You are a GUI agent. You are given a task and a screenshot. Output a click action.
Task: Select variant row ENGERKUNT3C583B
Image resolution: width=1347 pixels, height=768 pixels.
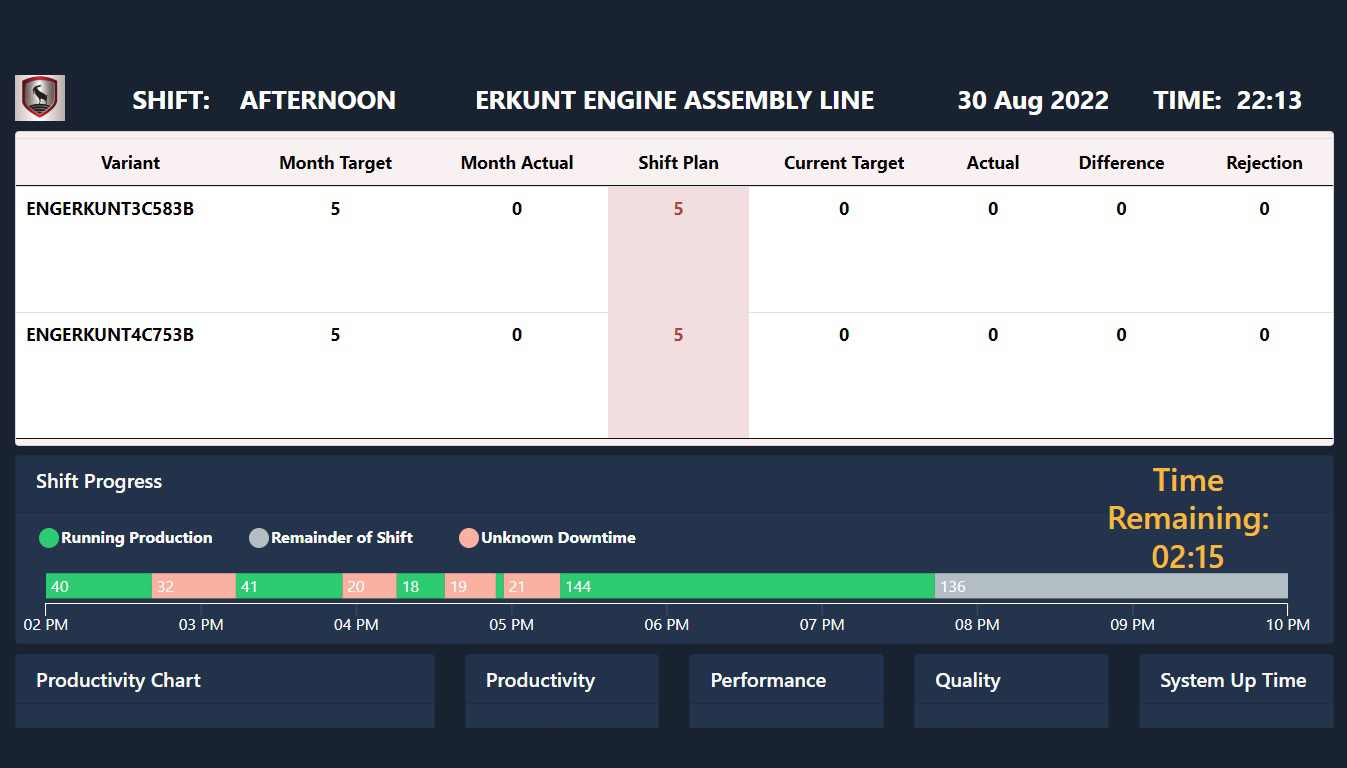[674, 249]
